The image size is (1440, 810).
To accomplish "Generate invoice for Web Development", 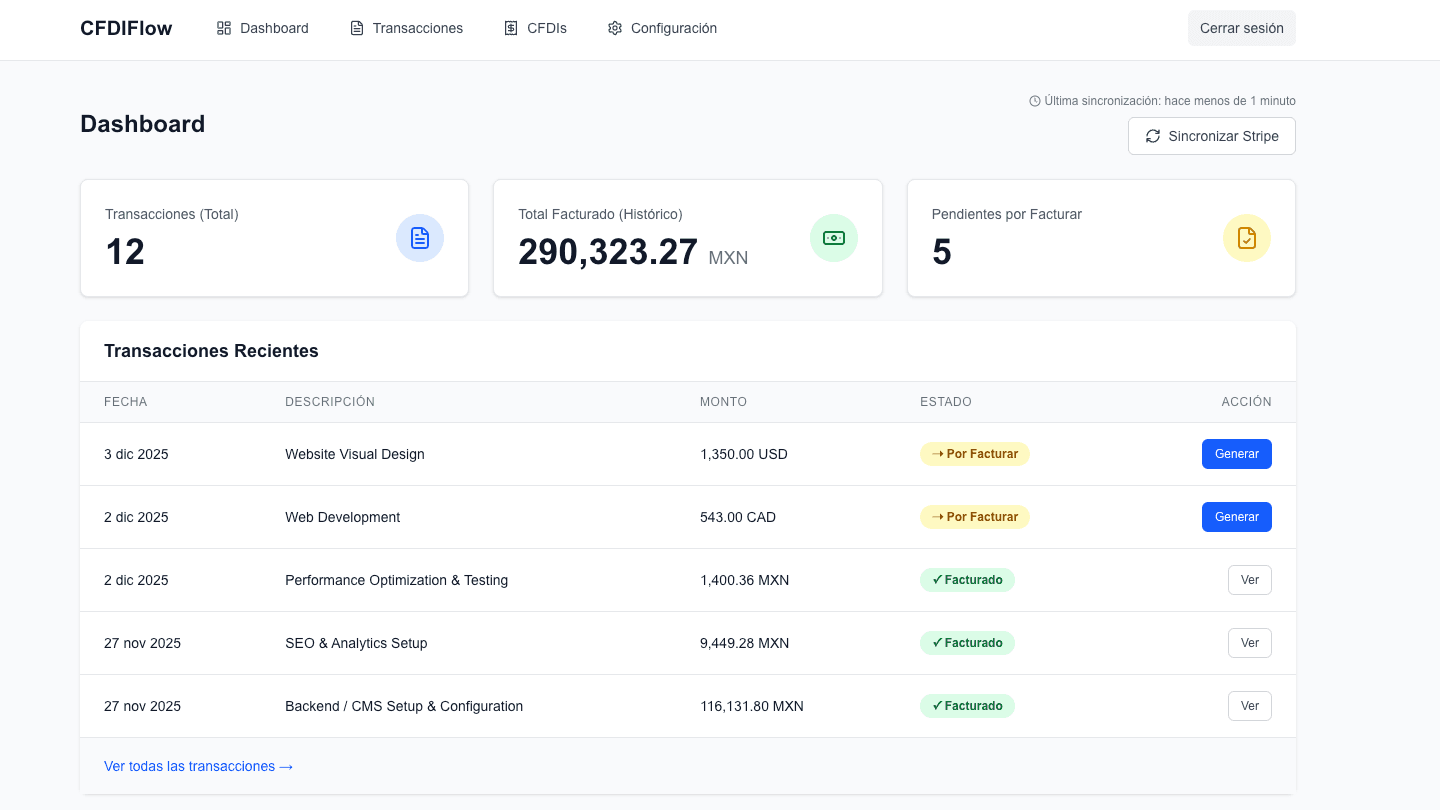I will click(x=1236, y=517).
